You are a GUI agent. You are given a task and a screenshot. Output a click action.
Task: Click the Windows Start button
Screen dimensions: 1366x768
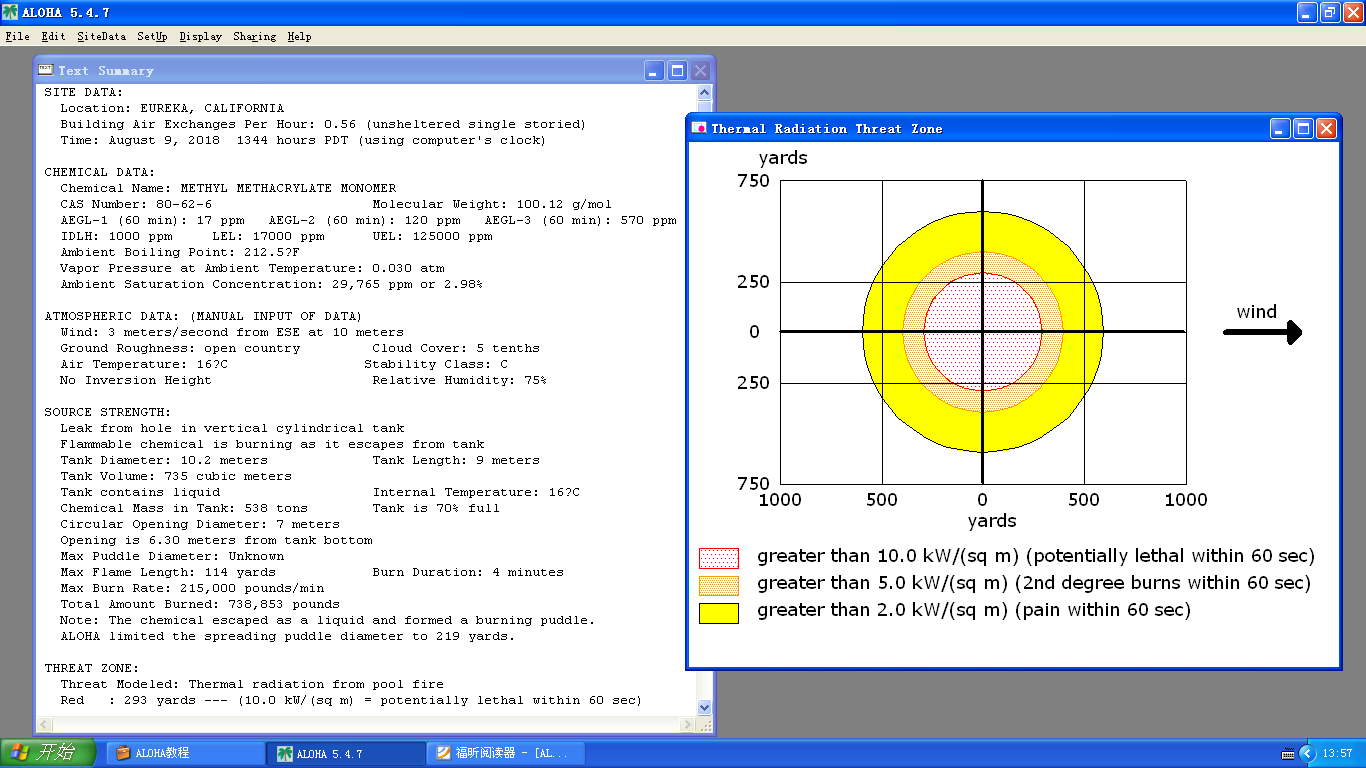48,753
